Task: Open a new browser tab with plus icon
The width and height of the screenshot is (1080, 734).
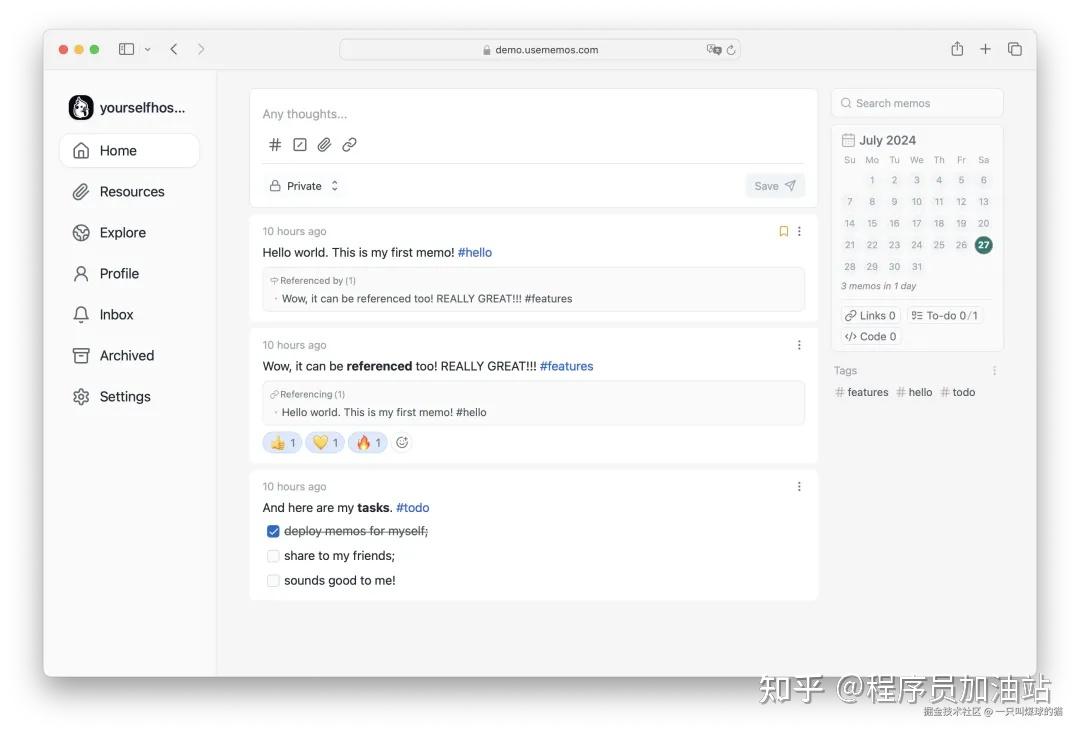Action: (x=985, y=49)
